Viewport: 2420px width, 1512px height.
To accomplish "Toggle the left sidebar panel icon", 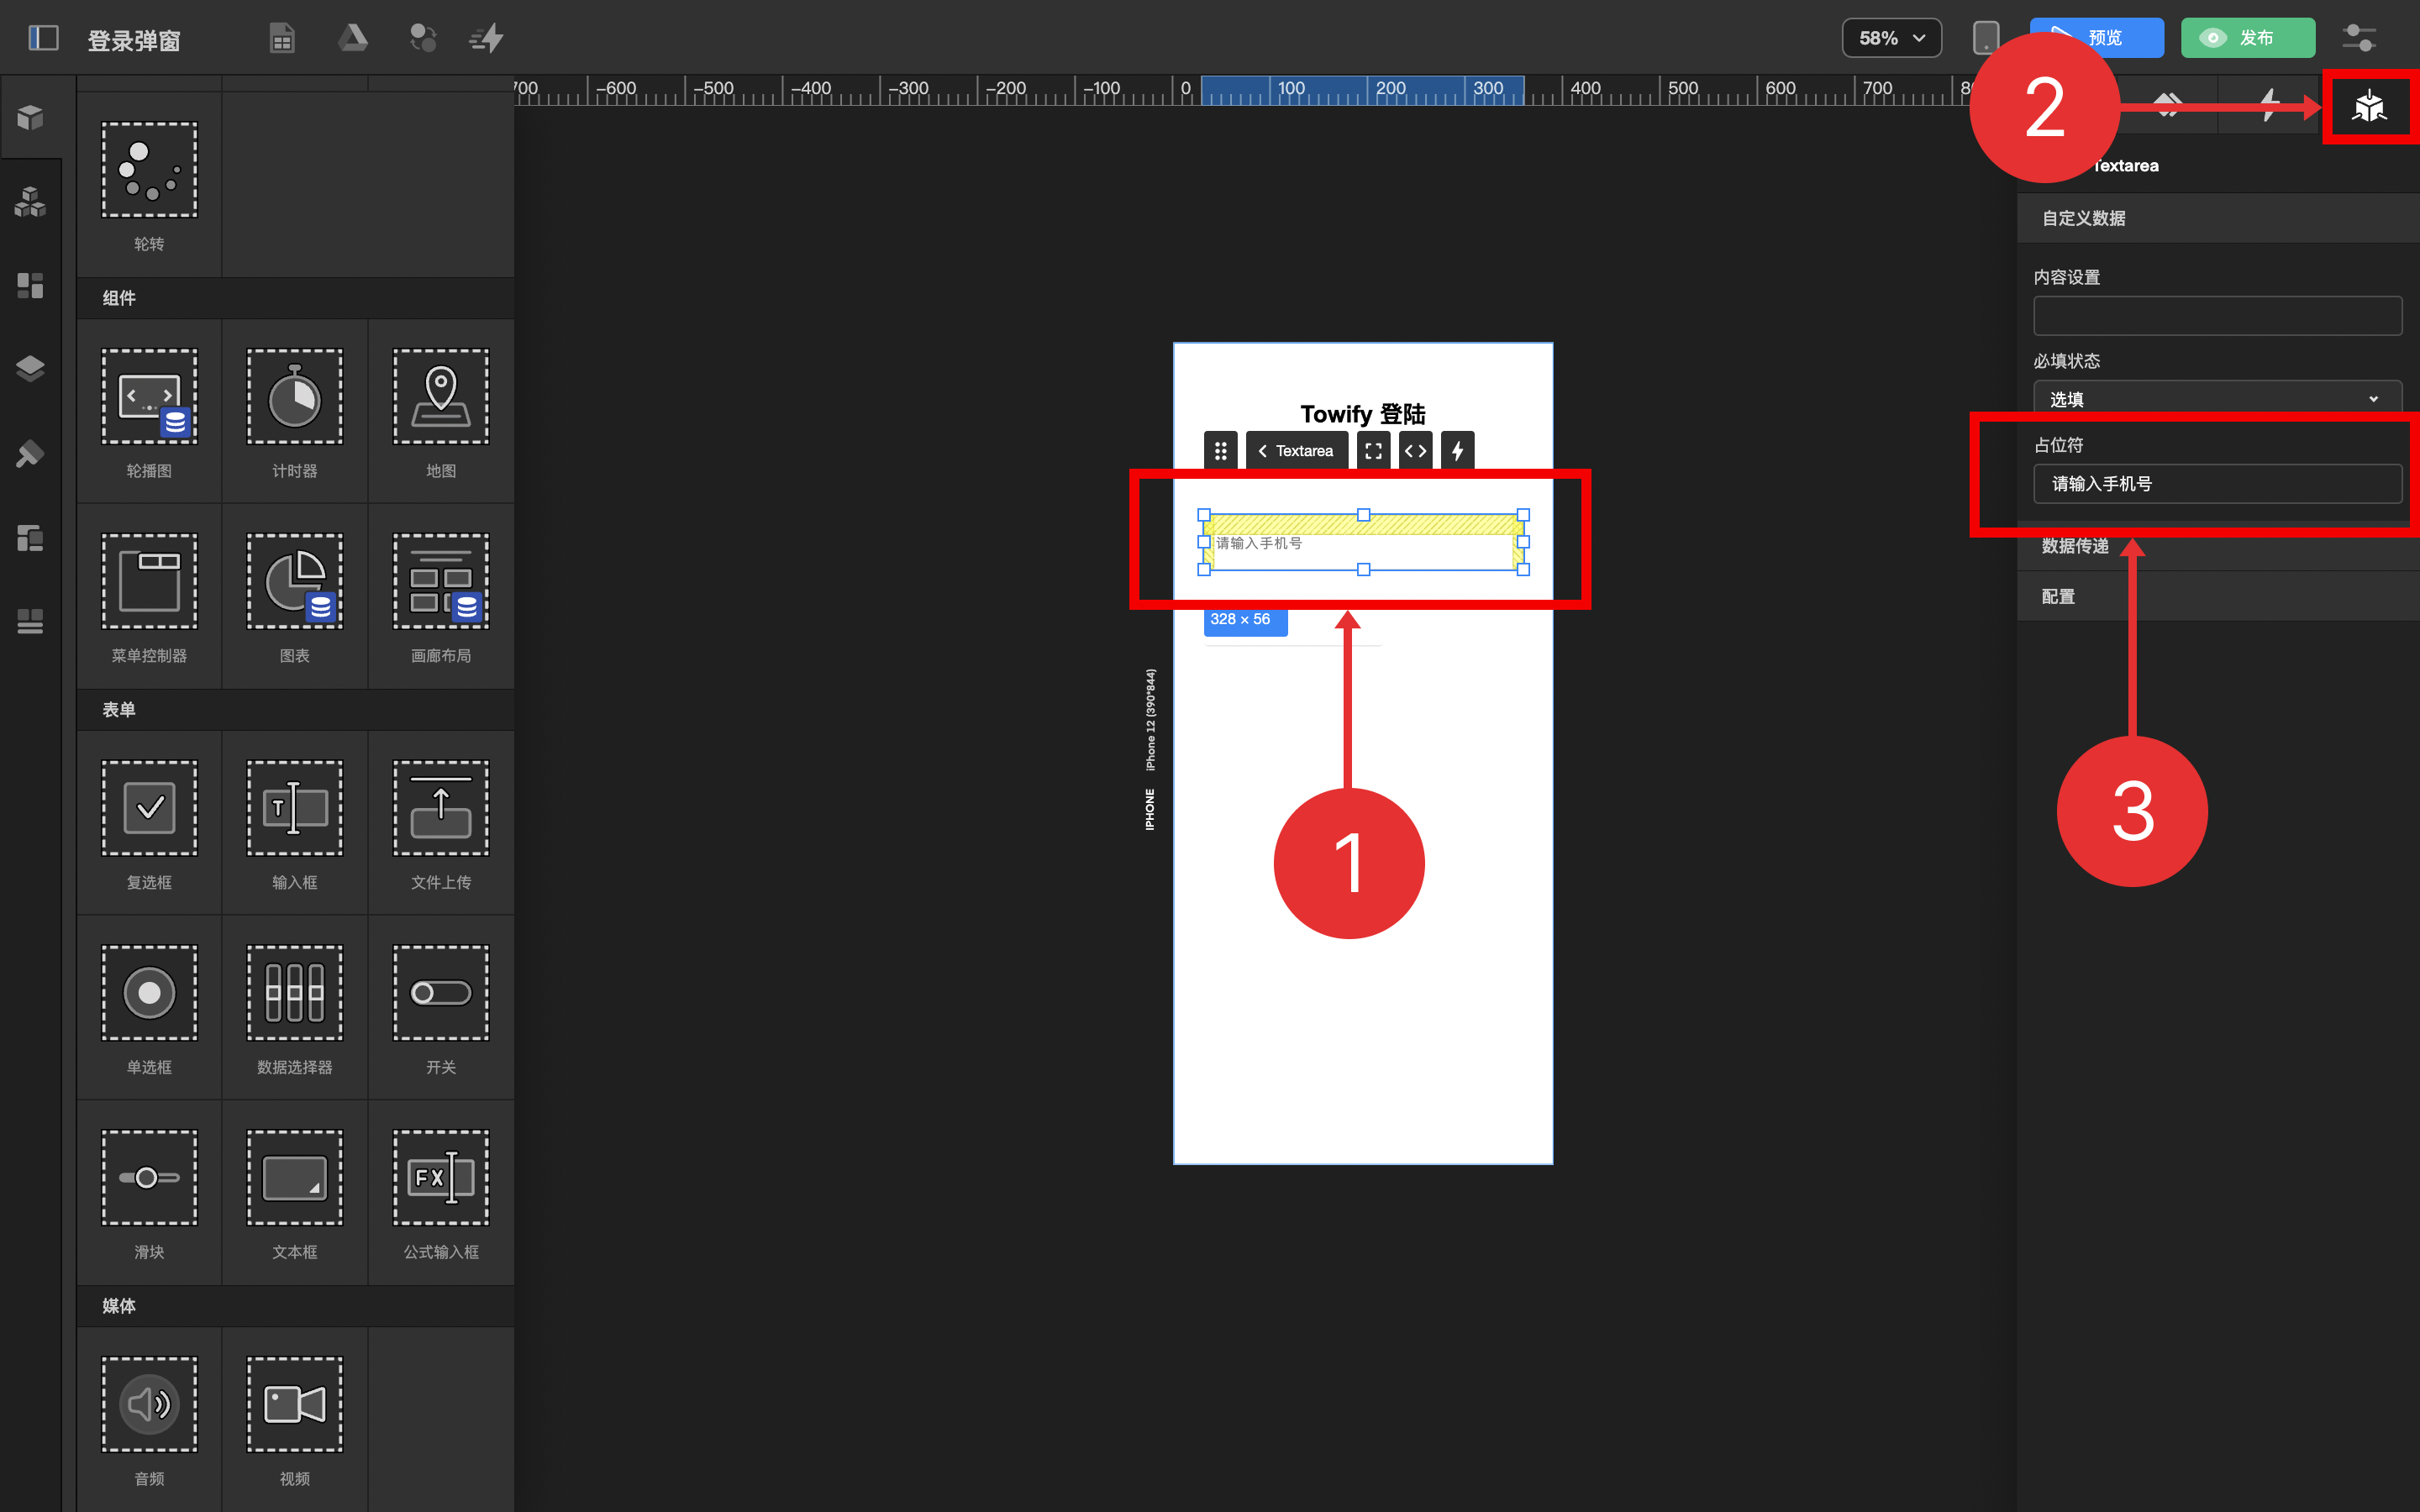I will point(43,38).
